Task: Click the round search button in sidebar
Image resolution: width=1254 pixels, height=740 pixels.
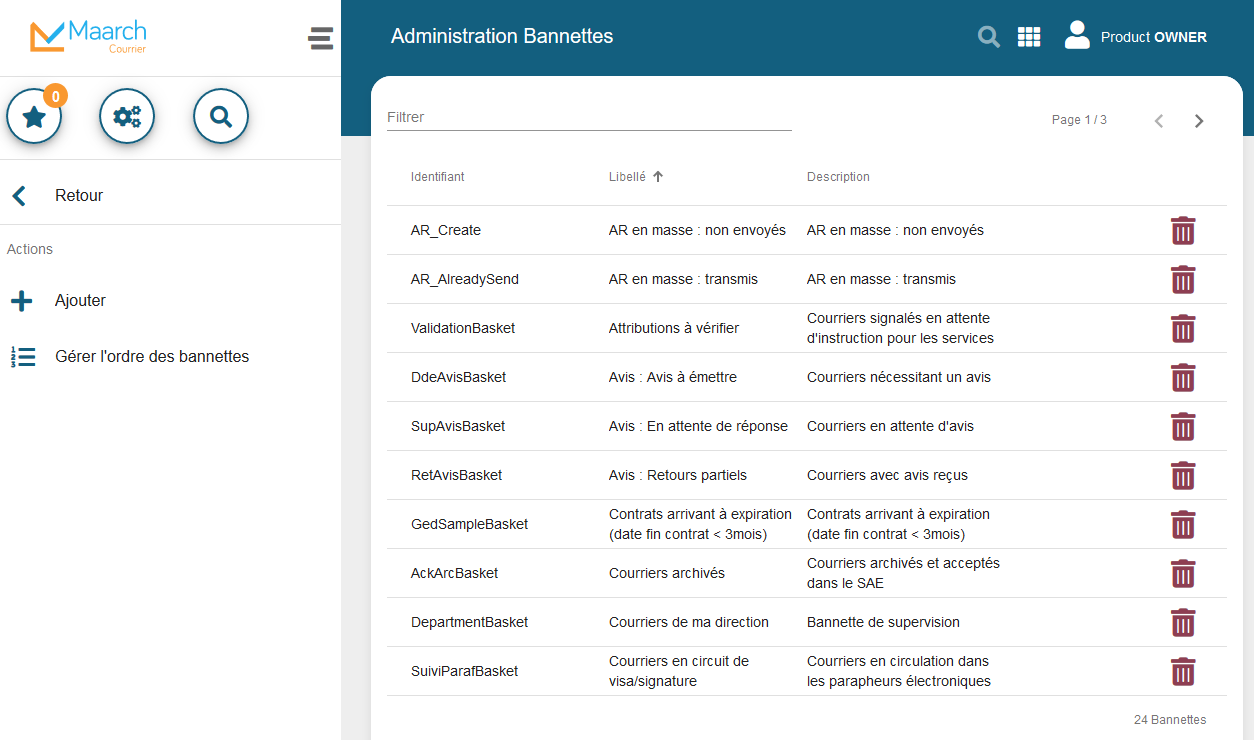Action: [x=221, y=117]
